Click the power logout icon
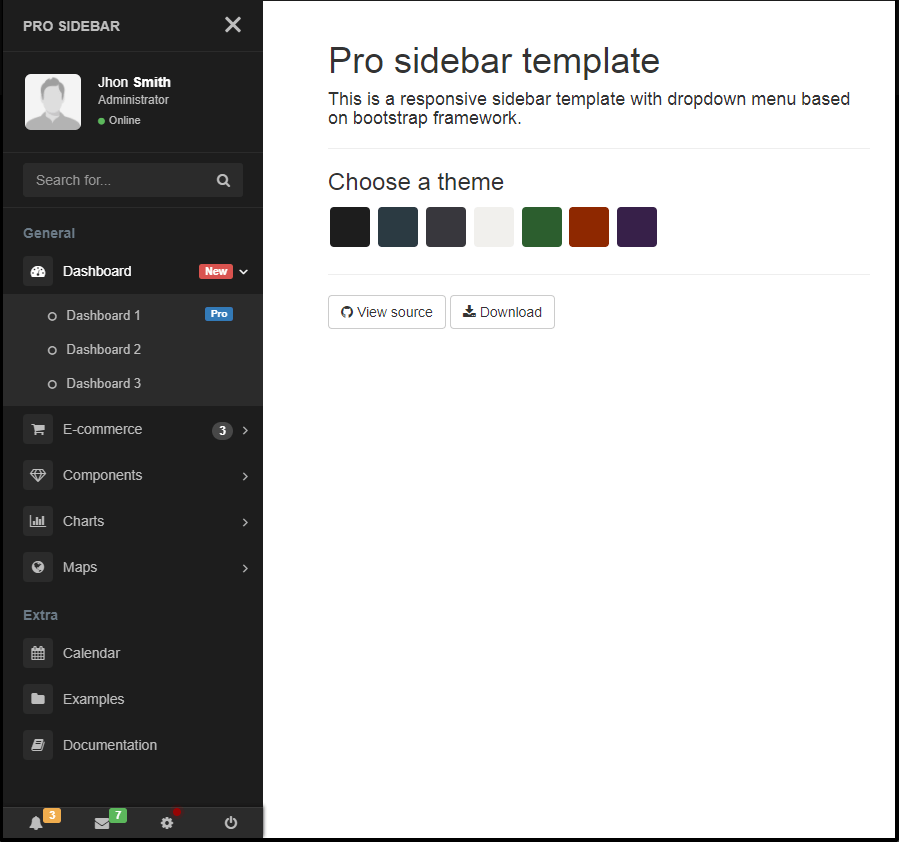 point(230,823)
